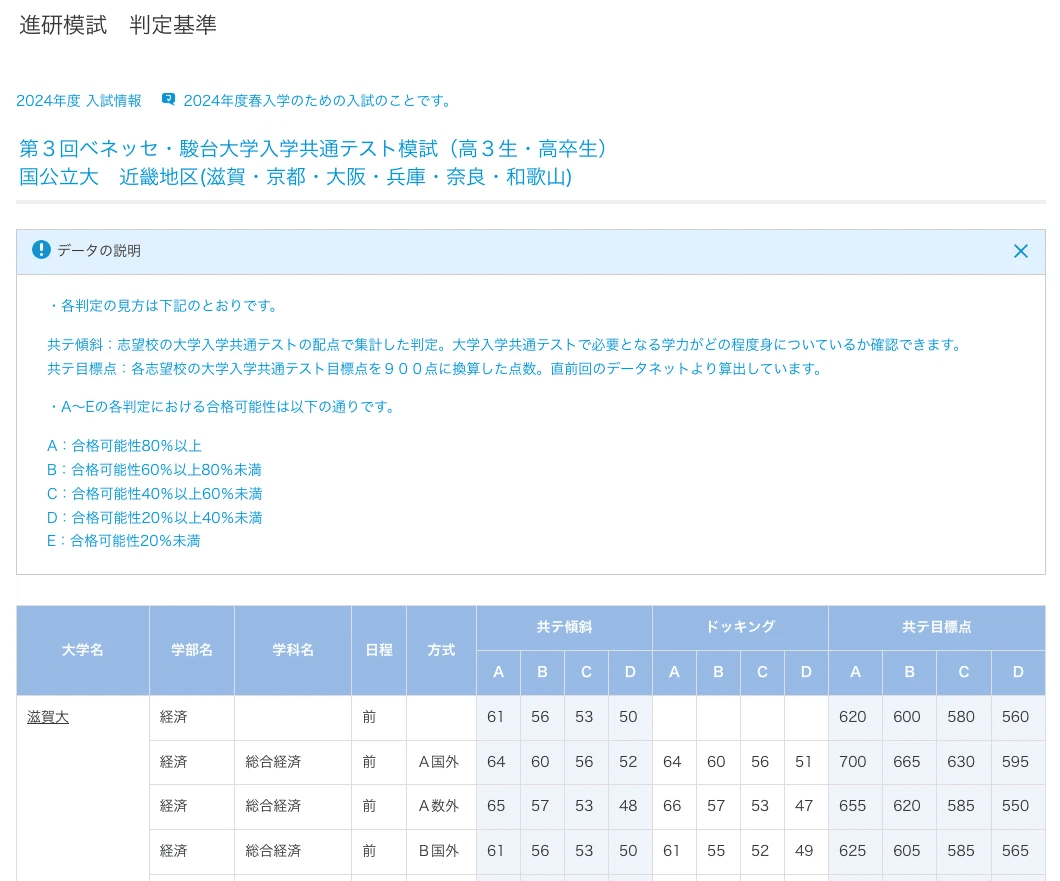Click the A国外 method cell
The width and height of the screenshot is (1060, 881).
[x=439, y=762]
